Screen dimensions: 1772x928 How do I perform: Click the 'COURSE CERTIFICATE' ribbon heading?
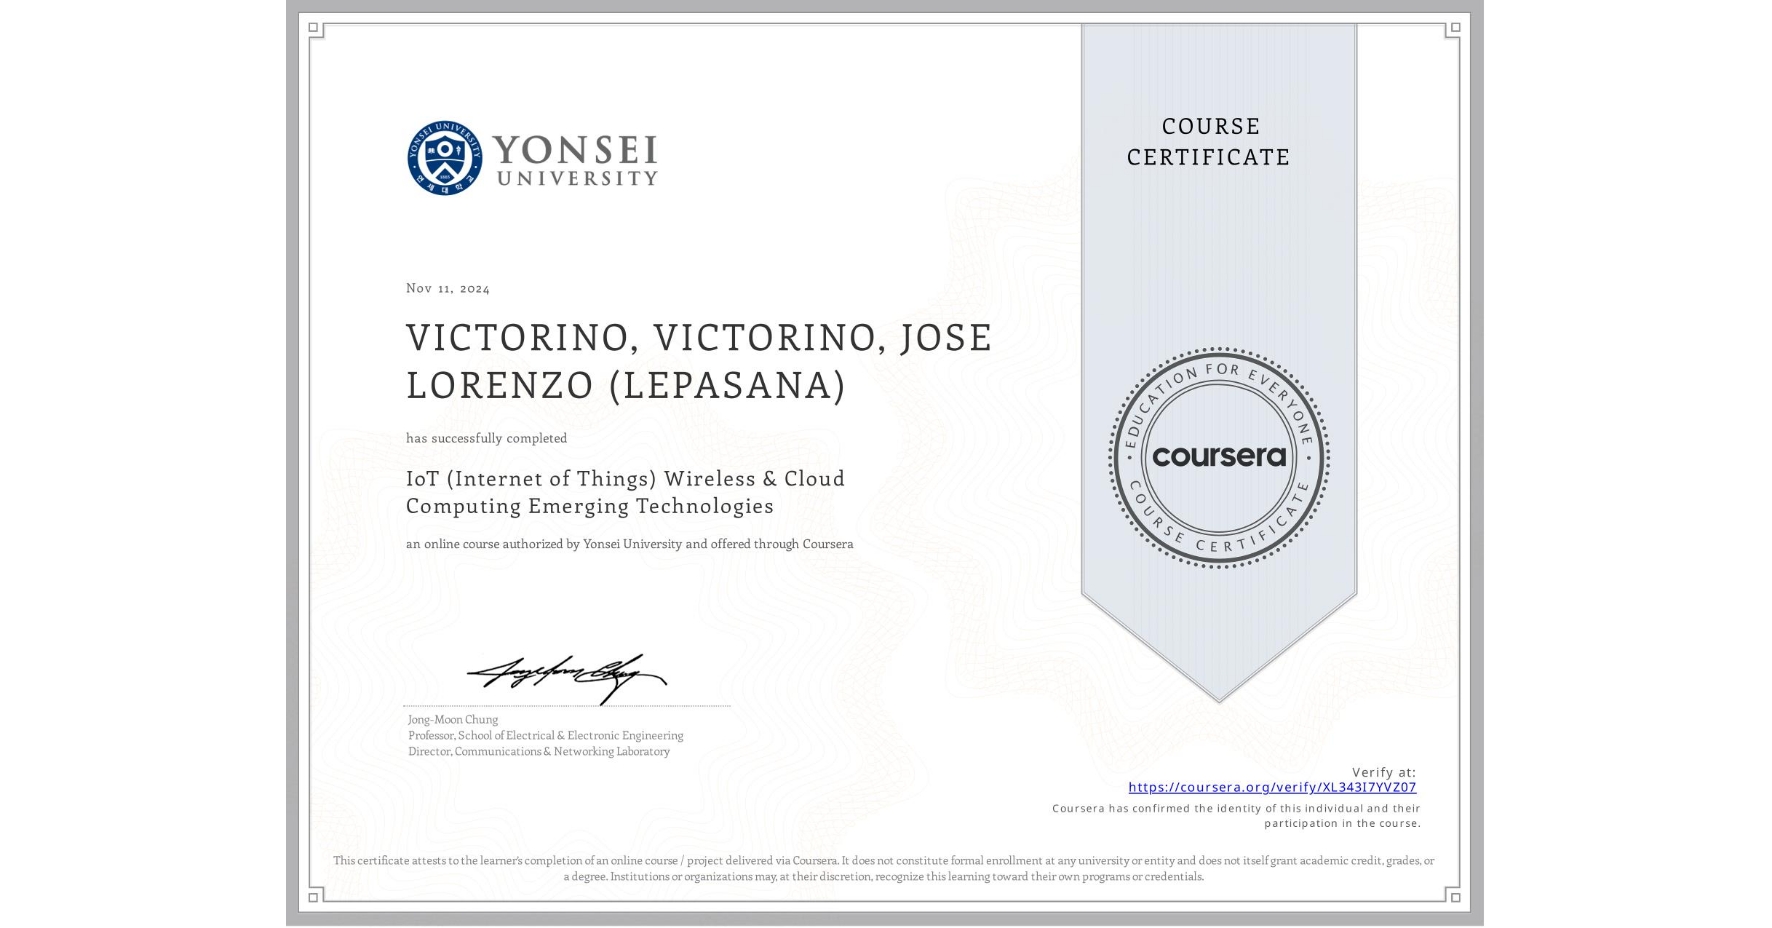[x=1209, y=142]
